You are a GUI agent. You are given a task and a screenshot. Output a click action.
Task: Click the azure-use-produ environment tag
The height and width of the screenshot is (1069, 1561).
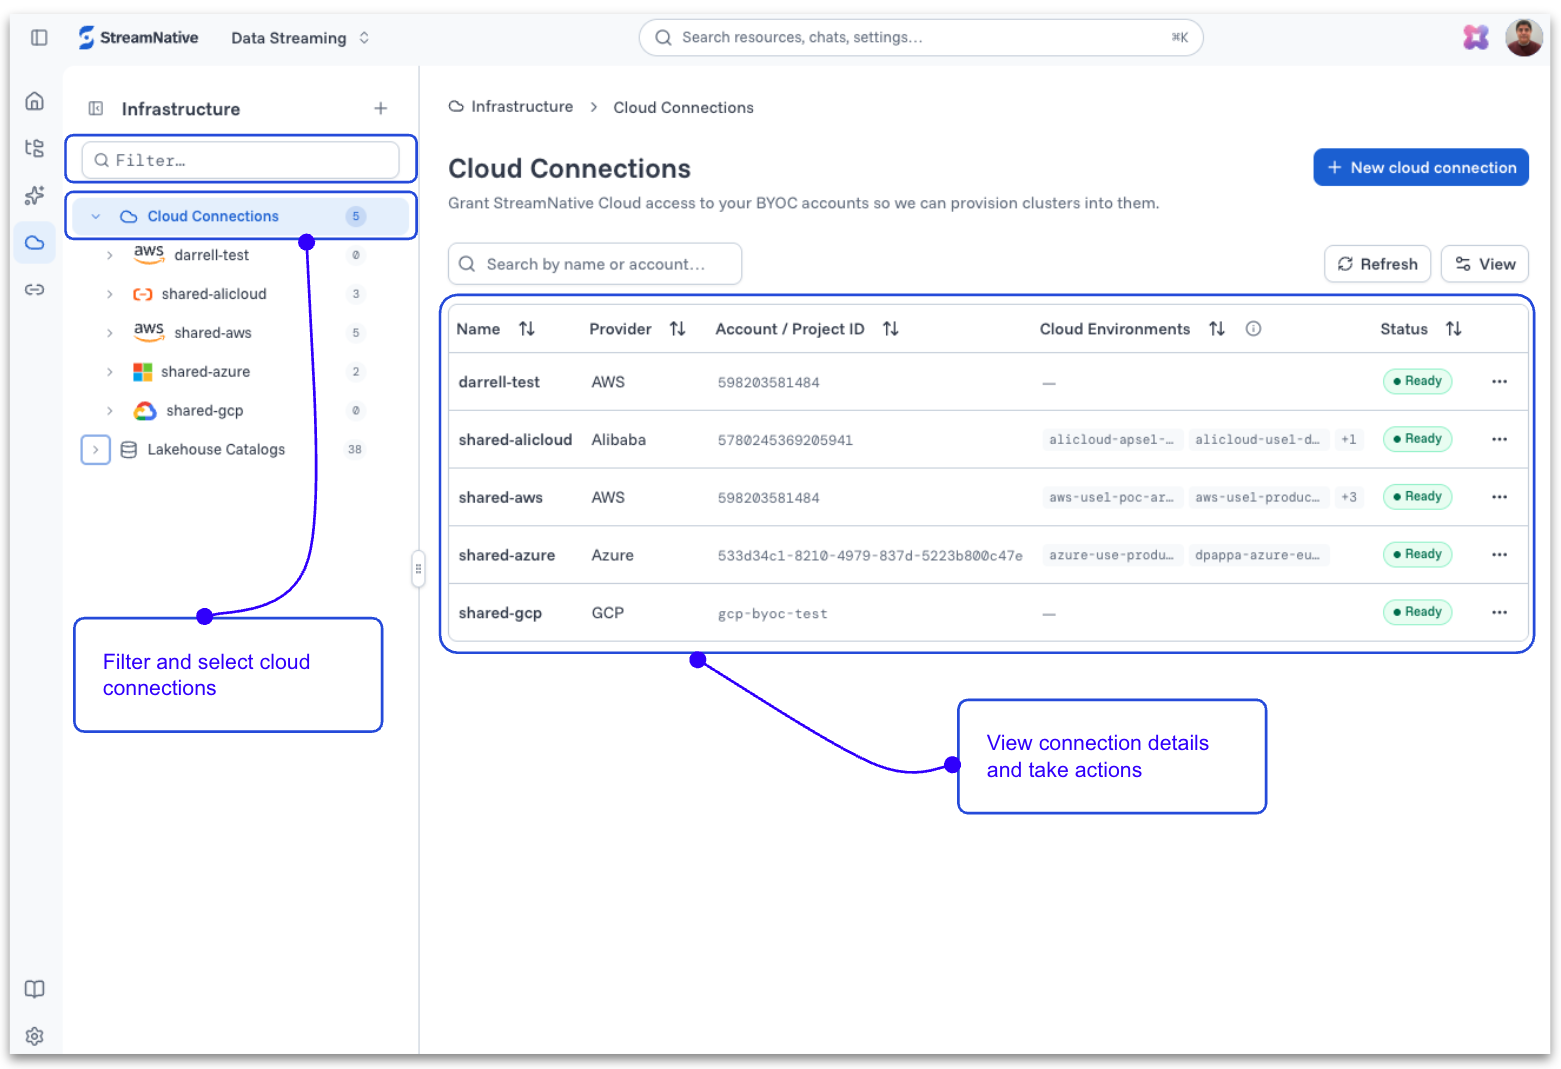1112,555
